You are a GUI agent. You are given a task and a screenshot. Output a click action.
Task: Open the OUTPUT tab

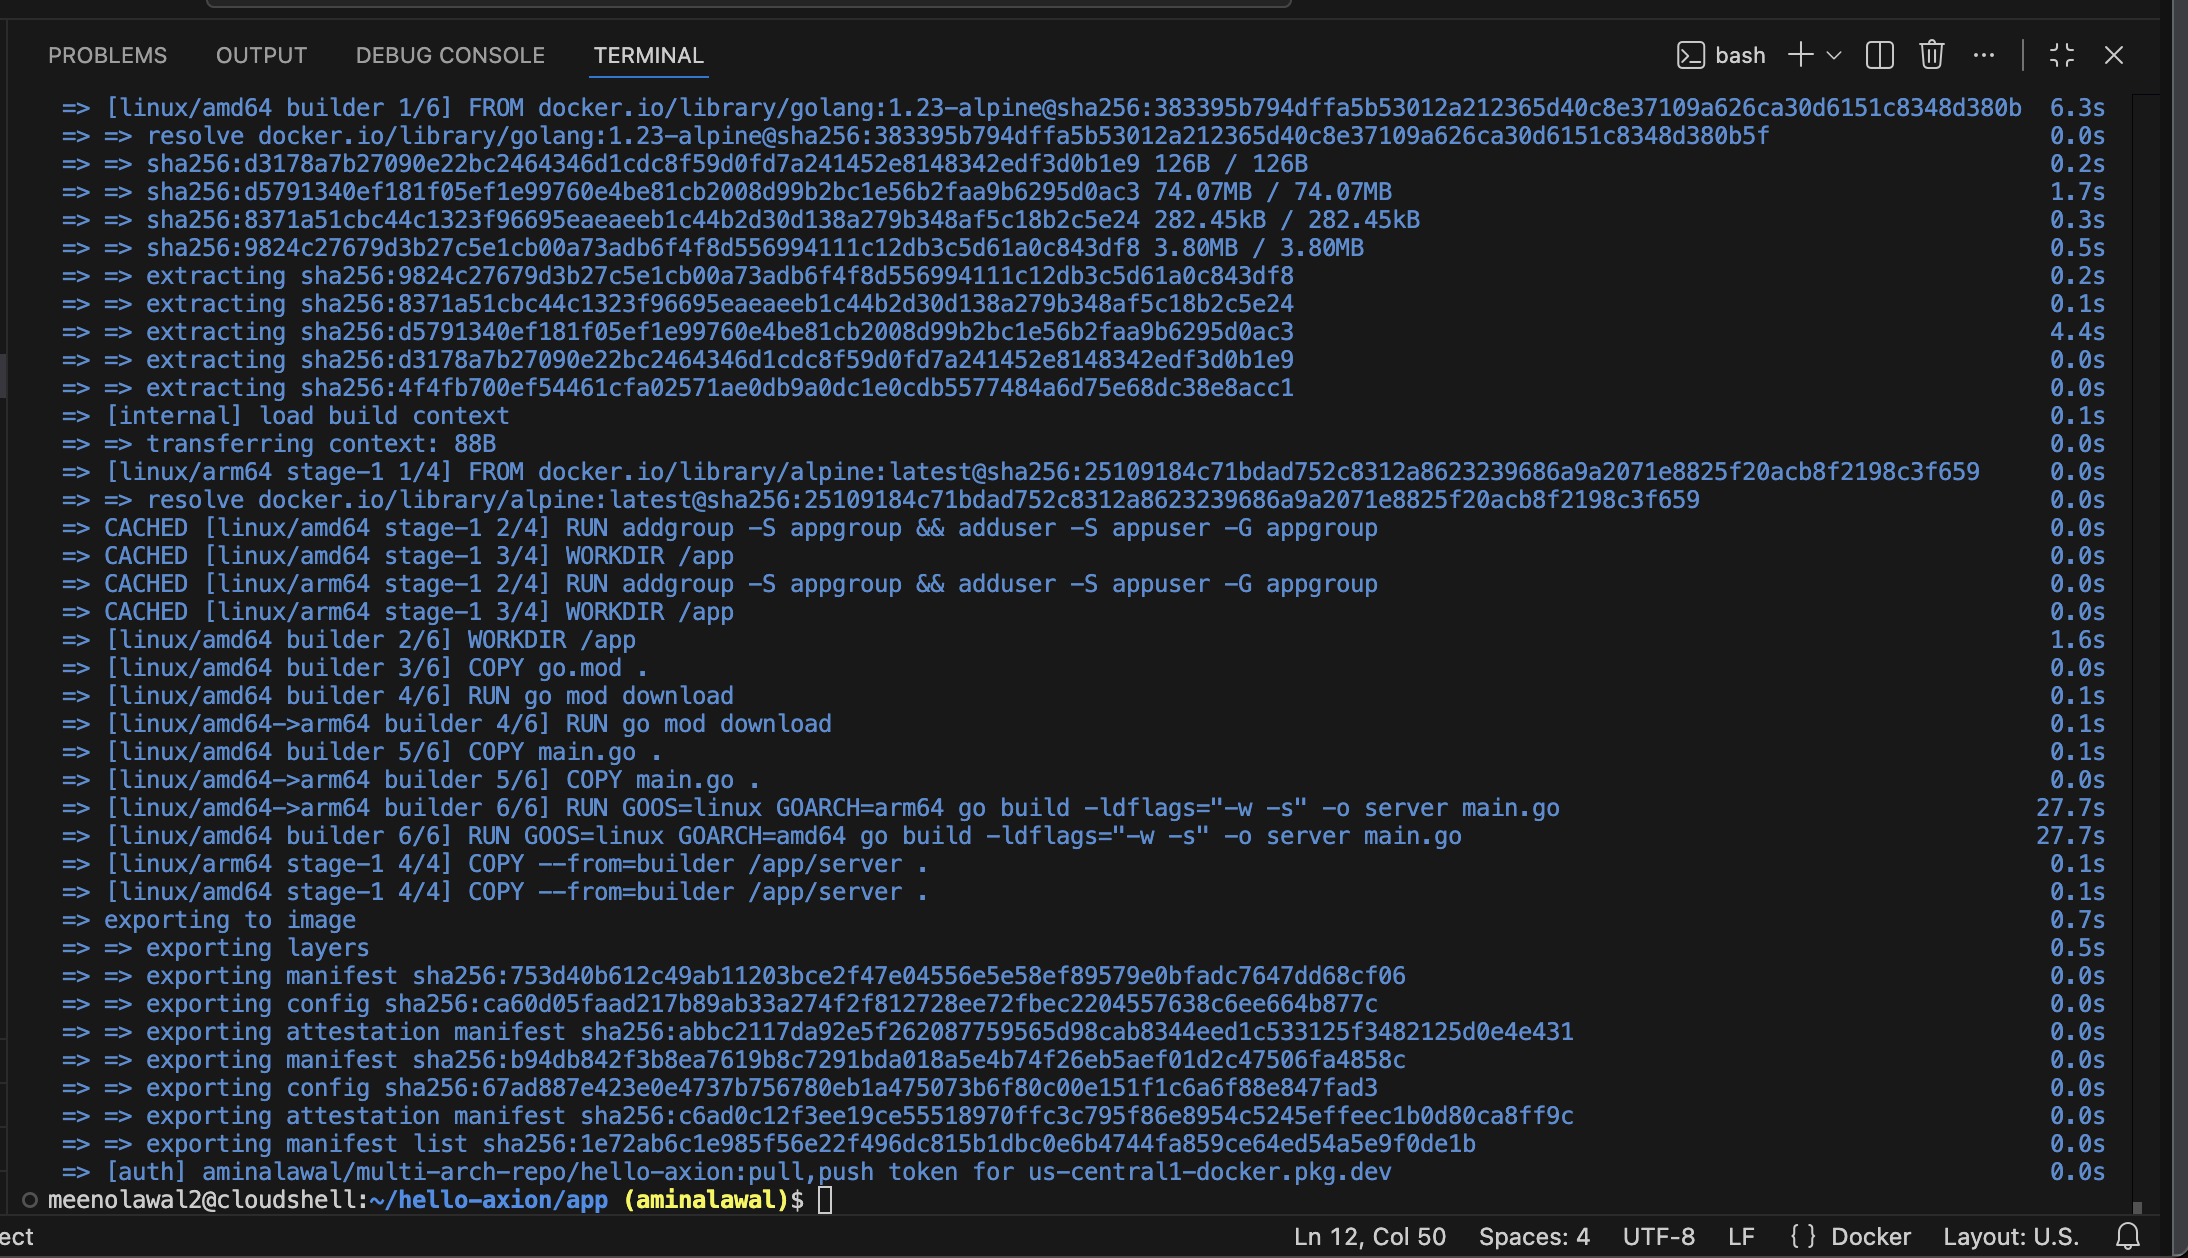(261, 55)
